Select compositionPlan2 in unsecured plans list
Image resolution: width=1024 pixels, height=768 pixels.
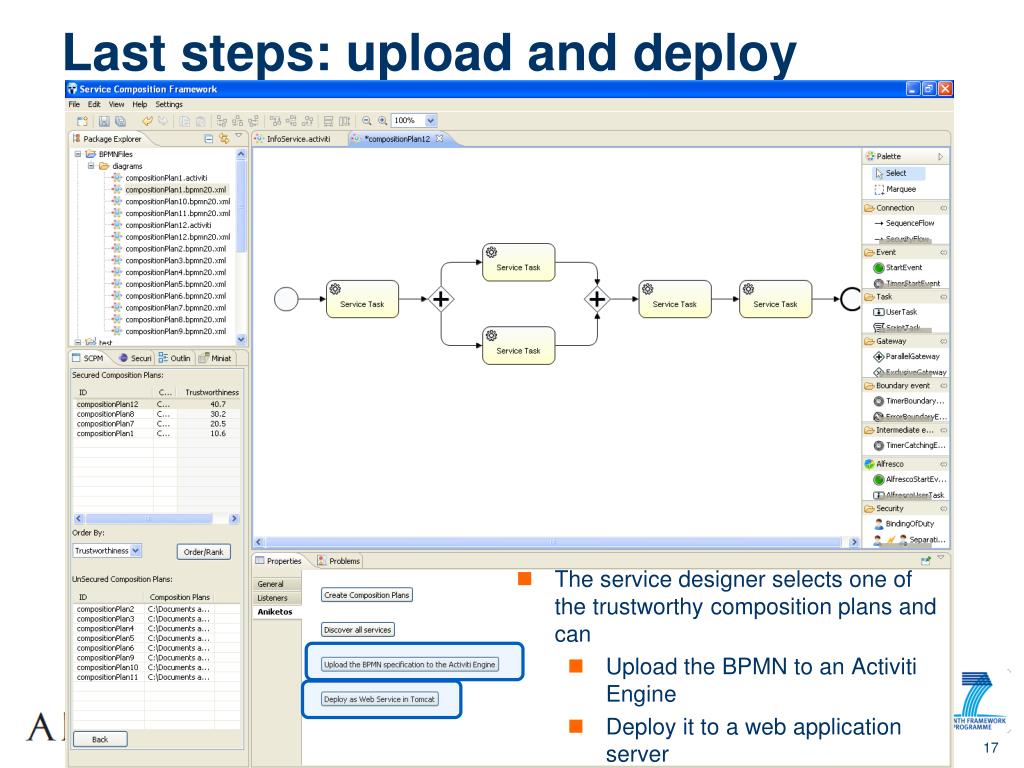click(x=156, y=609)
